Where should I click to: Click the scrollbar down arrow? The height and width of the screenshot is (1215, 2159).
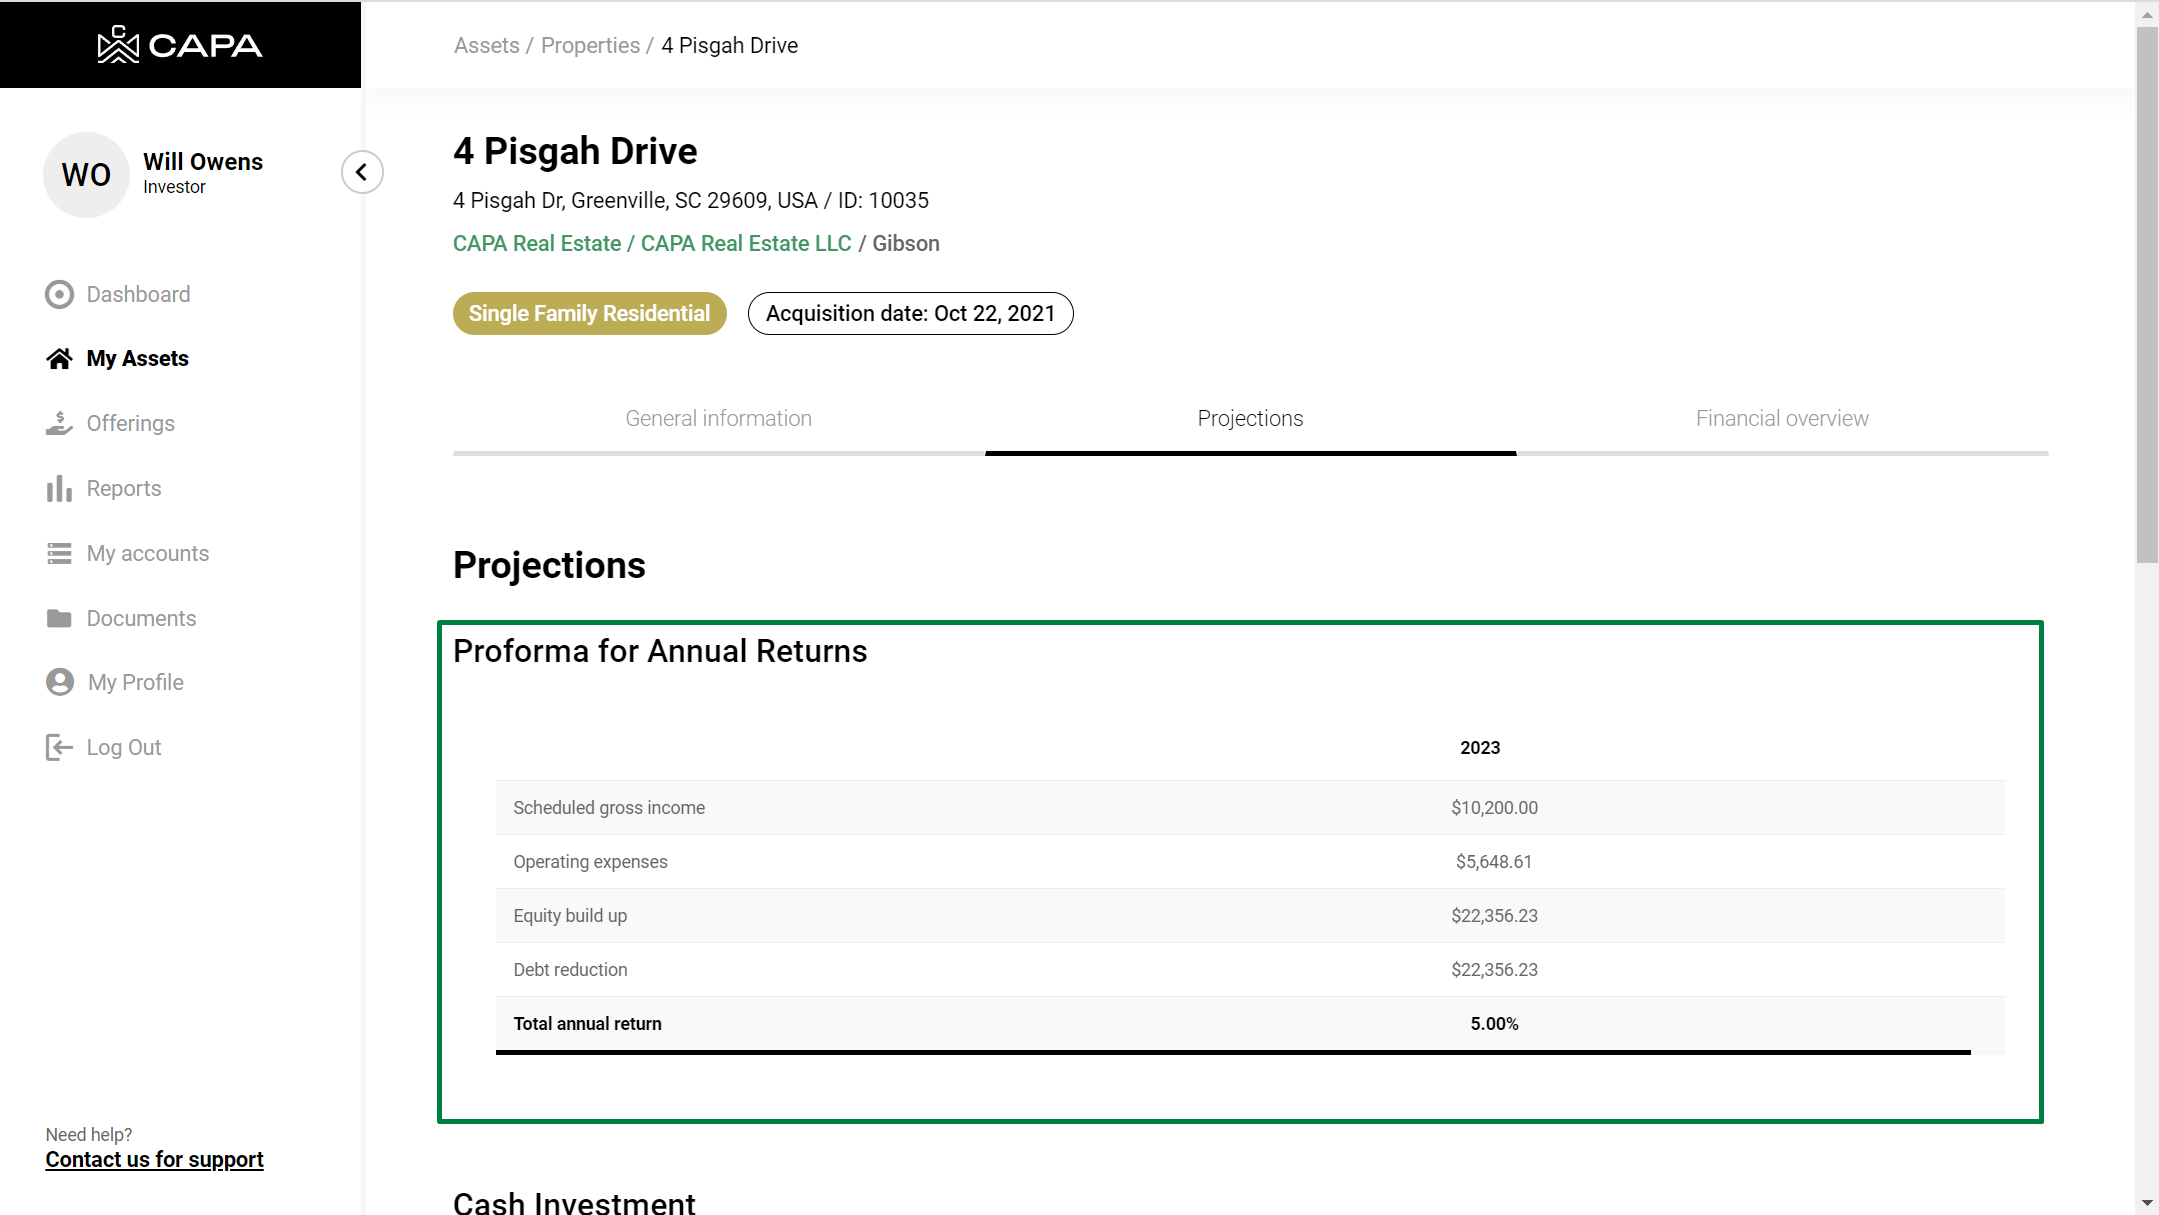[x=2147, y=1203]
